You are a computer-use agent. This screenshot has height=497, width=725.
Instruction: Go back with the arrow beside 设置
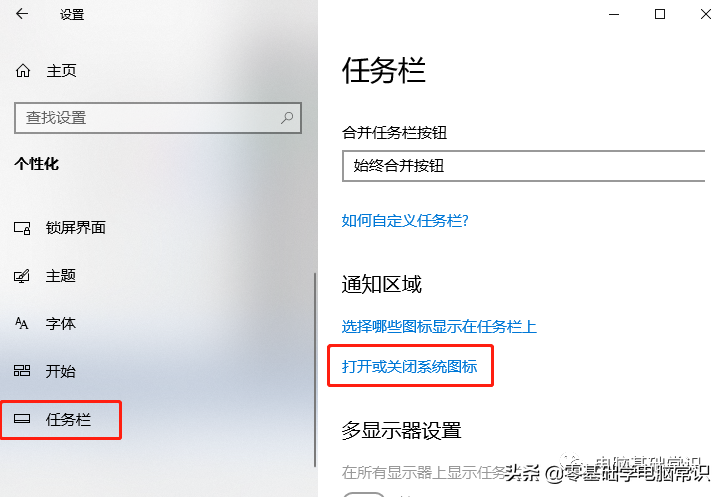click(22, 14)
